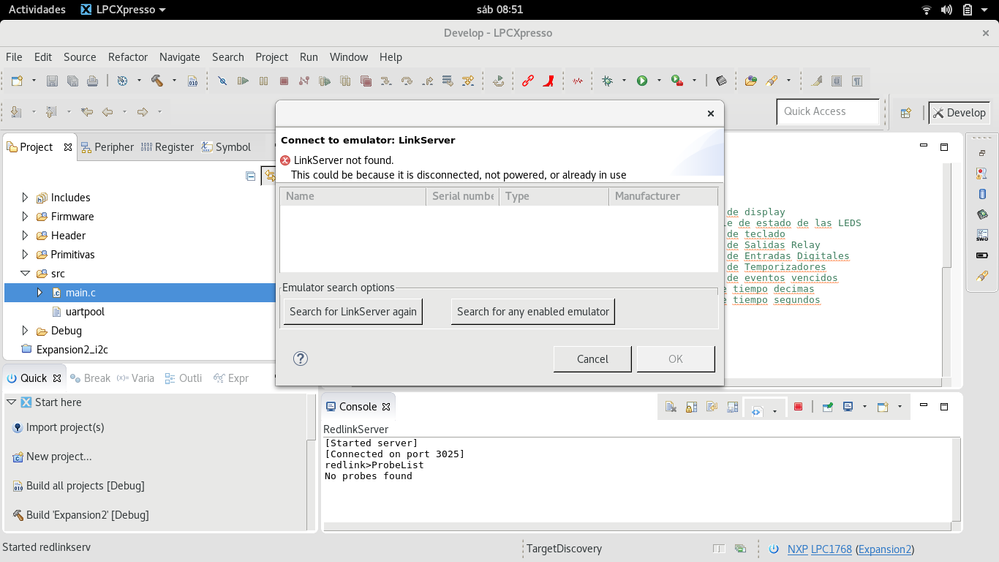Viewport: 999px width, 562px height.
Task: Click the red Terminate icon in main toolbar
Action: tap(284, 81)
